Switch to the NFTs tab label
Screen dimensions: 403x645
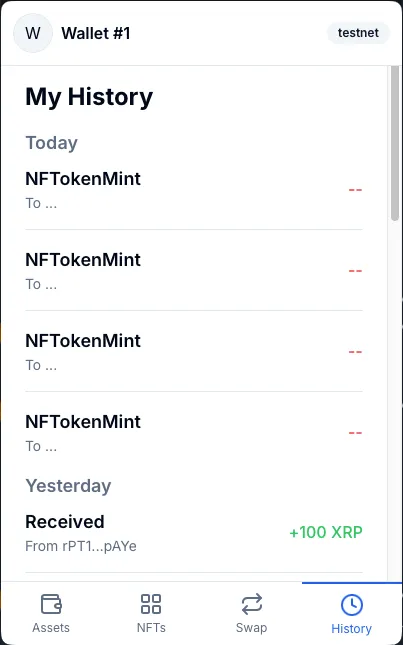point(151,628)
